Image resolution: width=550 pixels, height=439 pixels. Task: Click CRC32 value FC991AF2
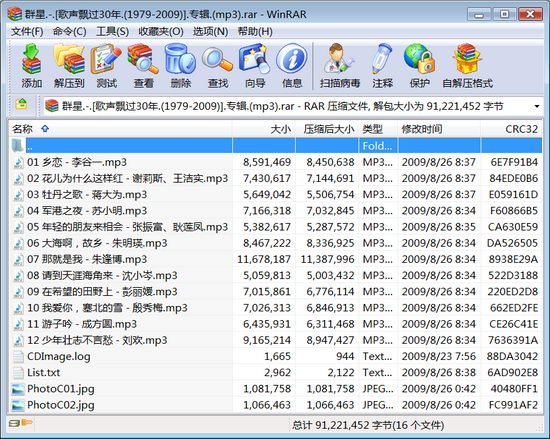point(514,405)
